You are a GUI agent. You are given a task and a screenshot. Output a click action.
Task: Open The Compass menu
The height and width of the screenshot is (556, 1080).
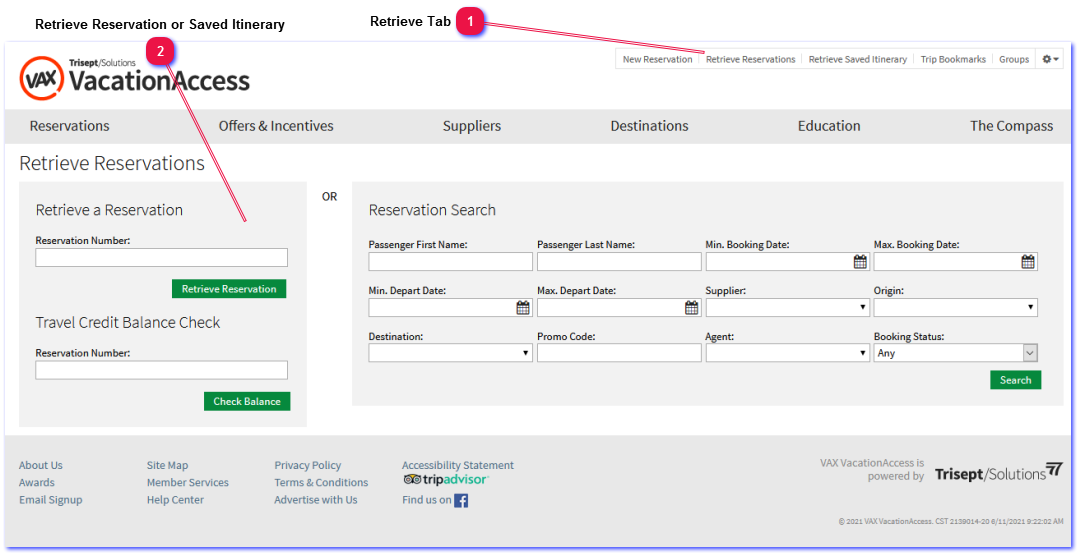pos(1012,126)
